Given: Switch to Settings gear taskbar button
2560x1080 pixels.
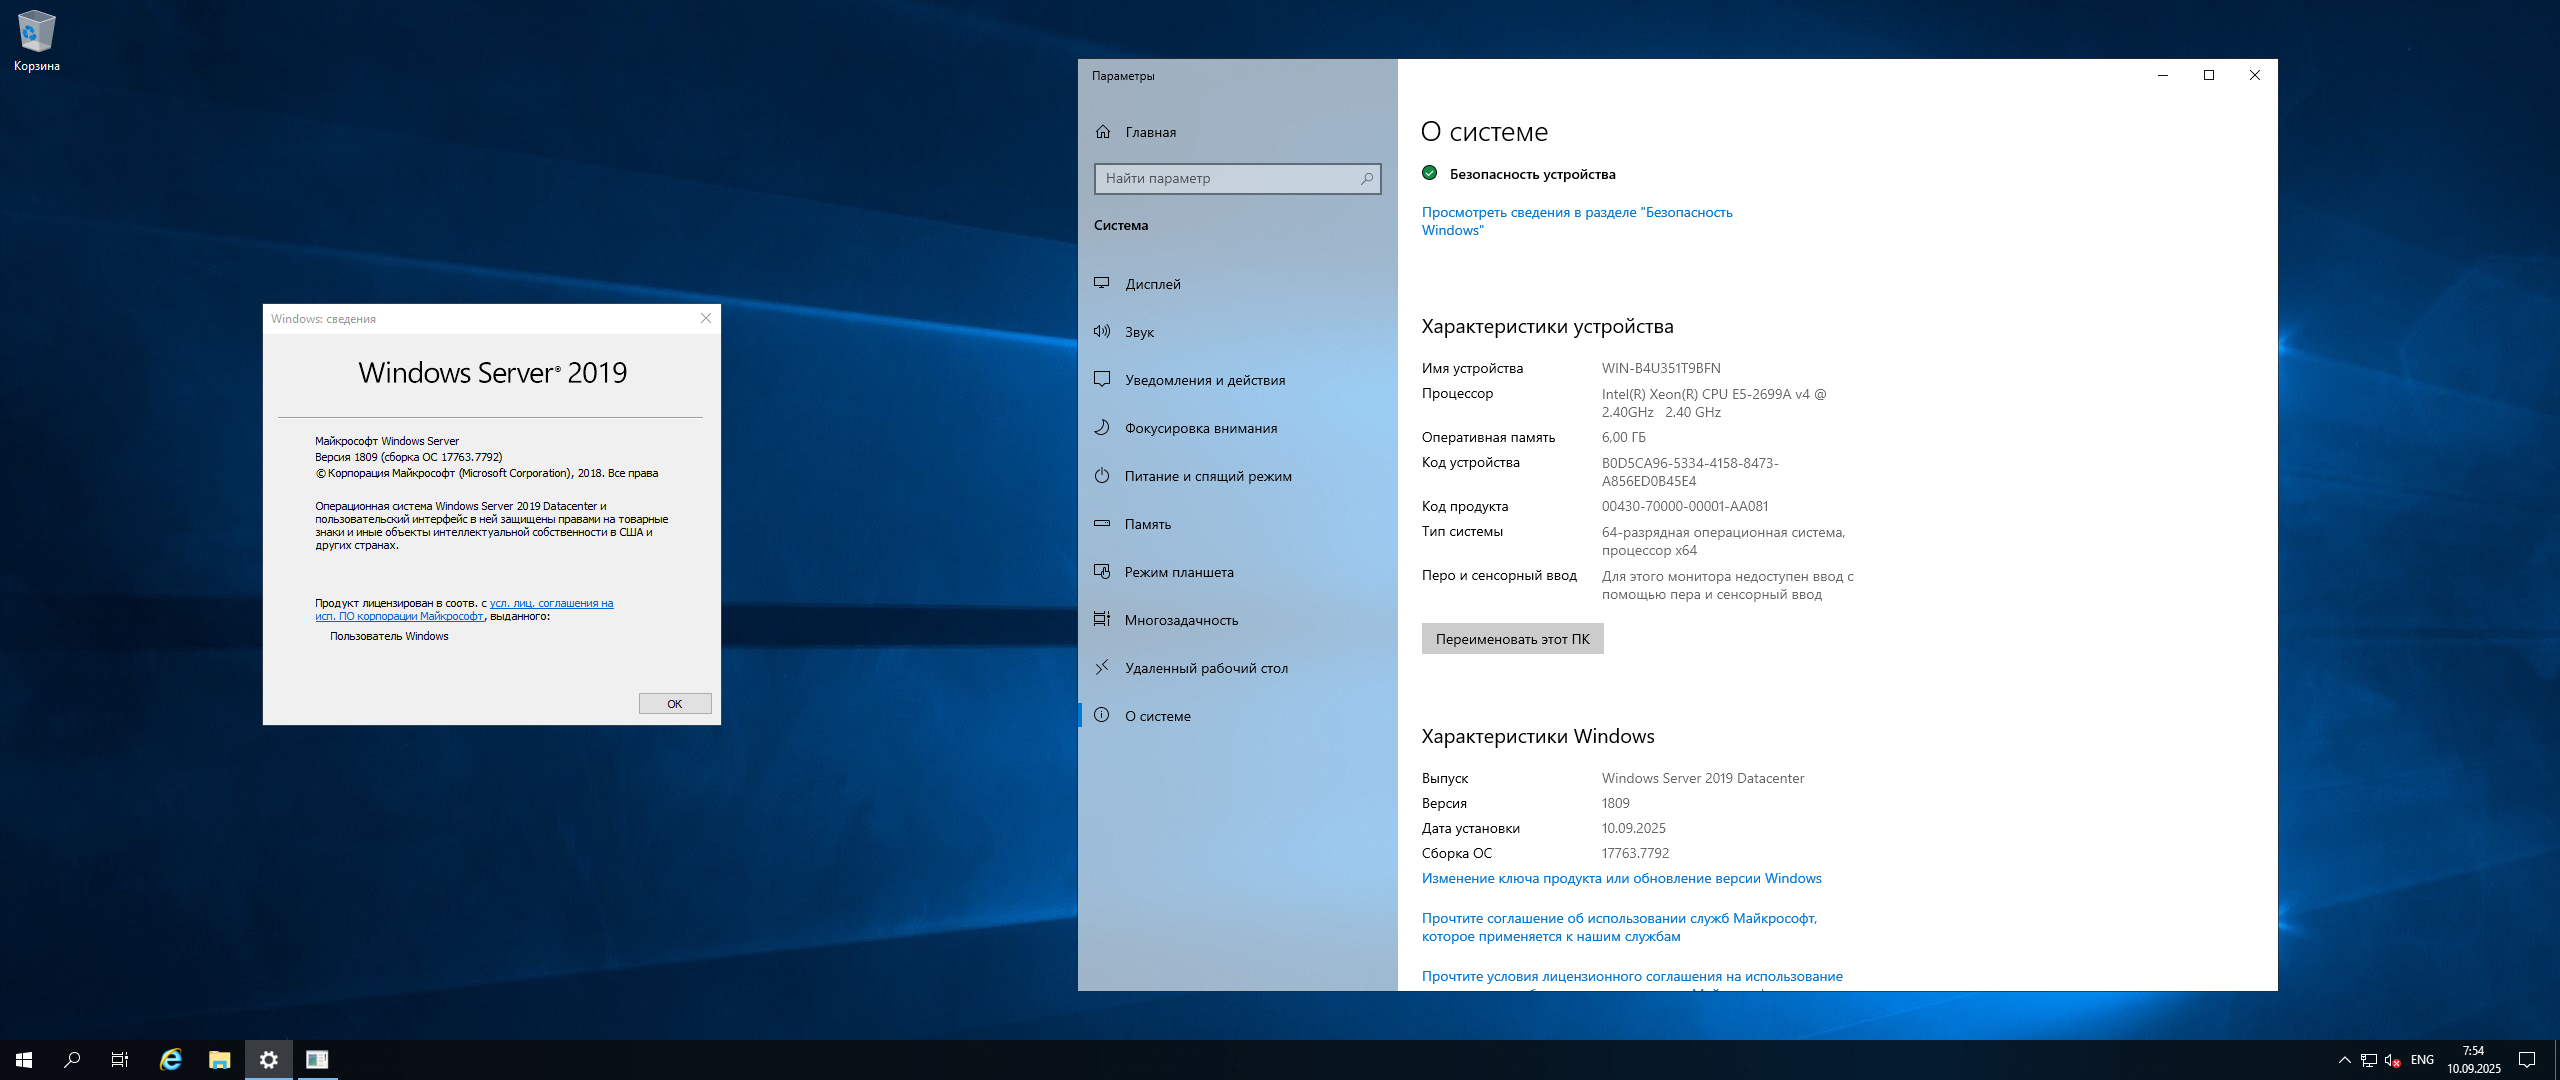Looking at the screenshot, I should coord(269,1060).
